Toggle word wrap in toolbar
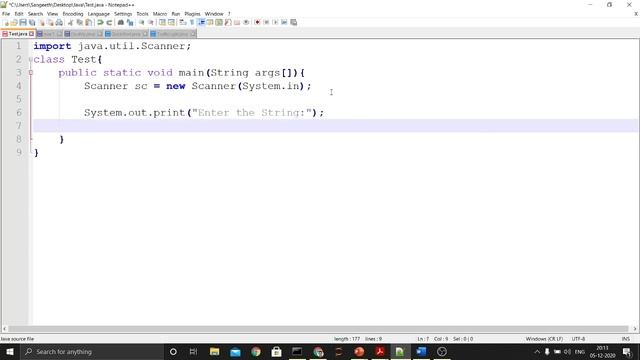This screenshot has width=640, height=360. point(182,22)
